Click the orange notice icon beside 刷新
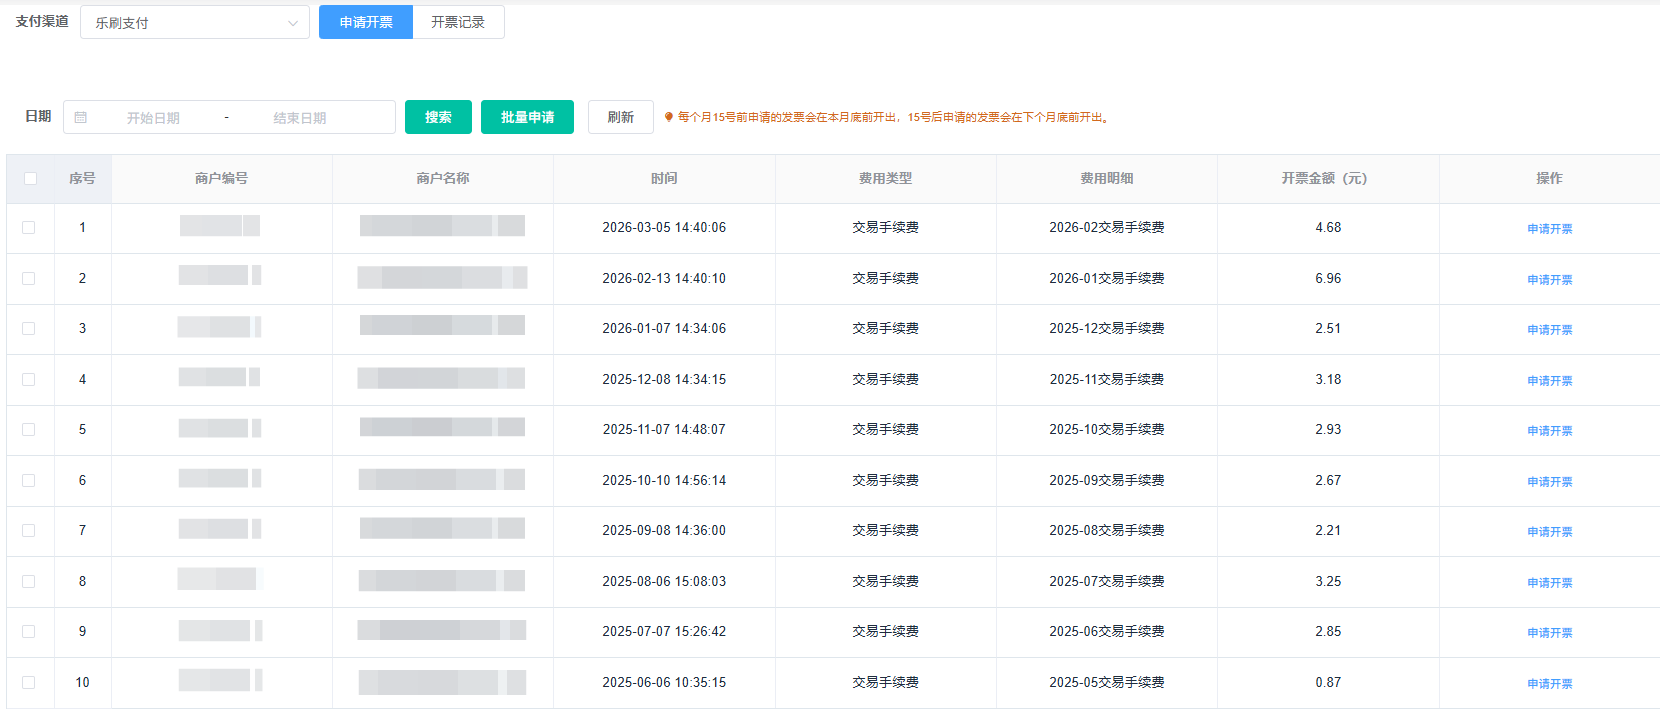 pos(669,117)
